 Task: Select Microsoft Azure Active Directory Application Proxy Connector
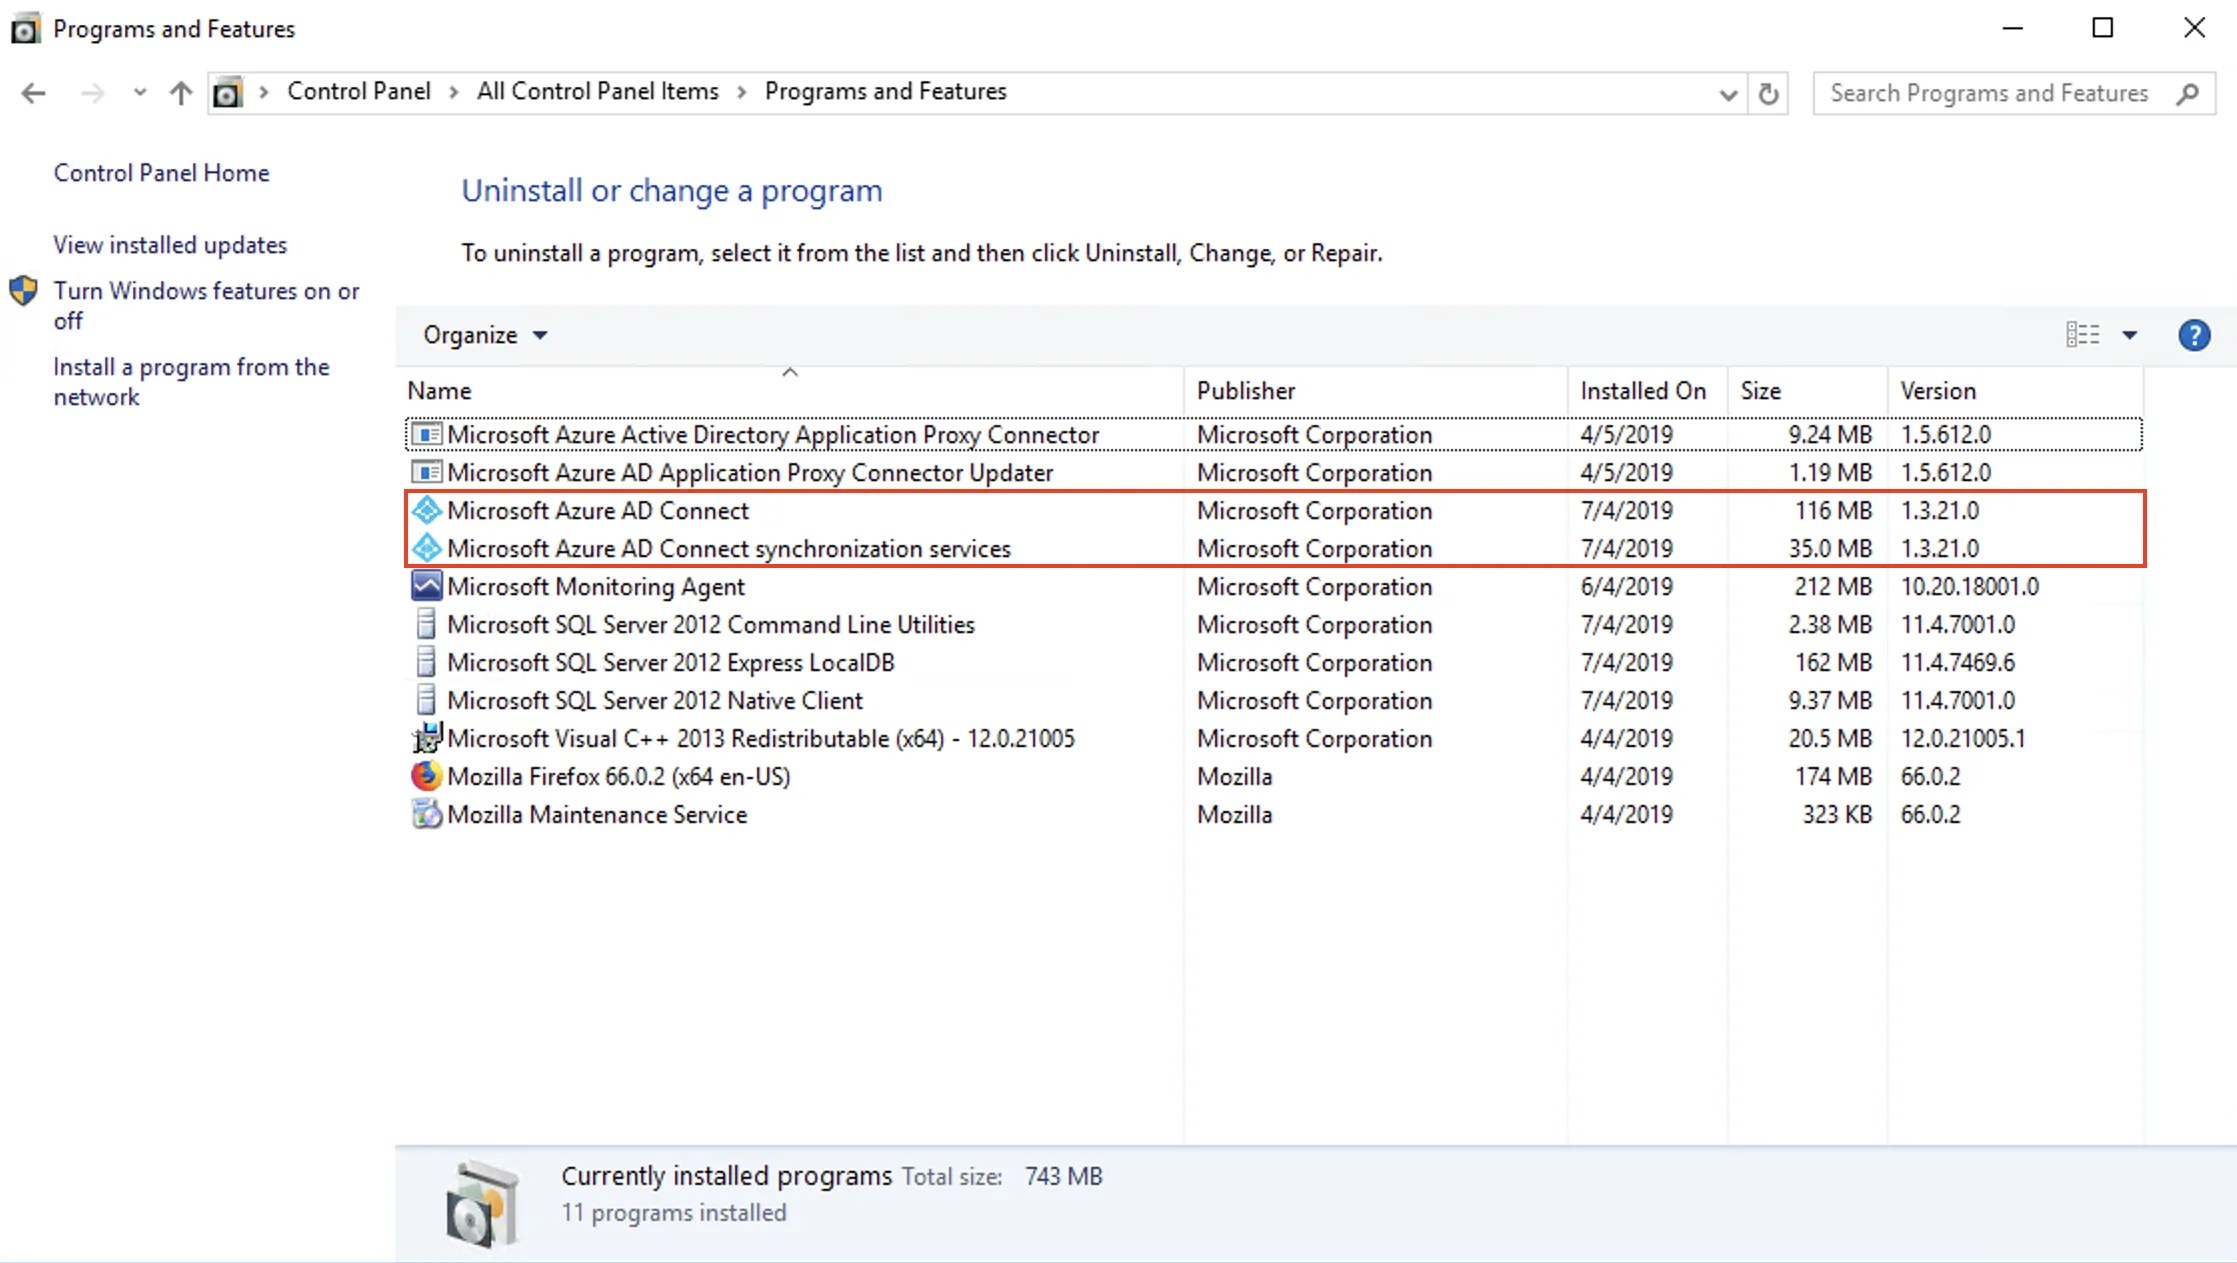click(x=1273, y=435)
